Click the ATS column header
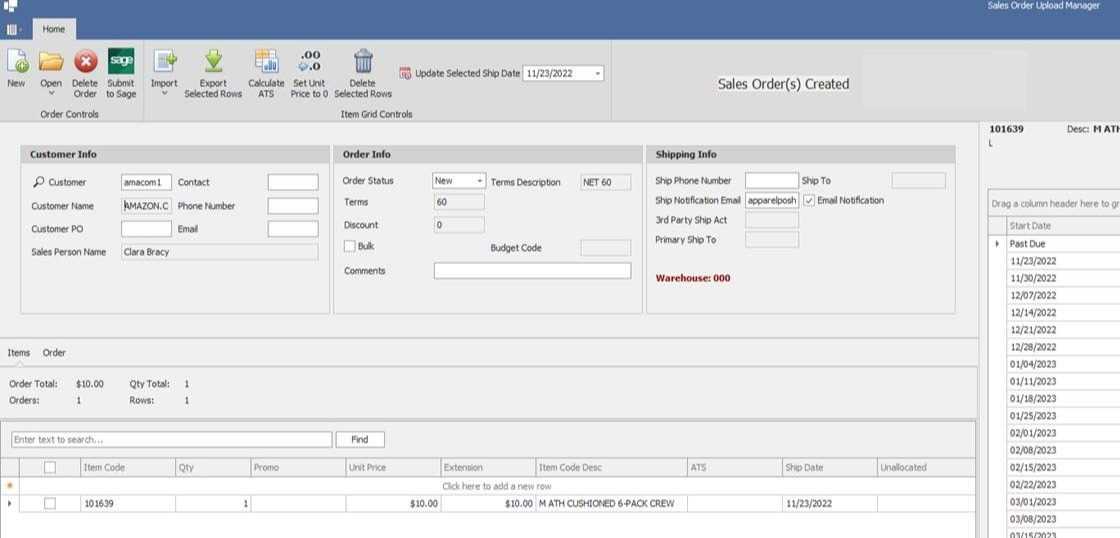Image resolution: width=1120 pixels, height=538 pixels. [x=734, y=467]
